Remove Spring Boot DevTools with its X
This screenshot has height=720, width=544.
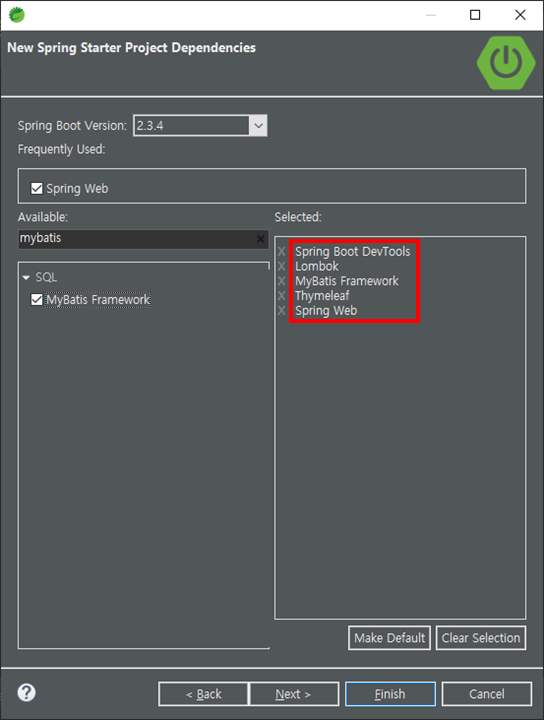click(x=281, y=251)
